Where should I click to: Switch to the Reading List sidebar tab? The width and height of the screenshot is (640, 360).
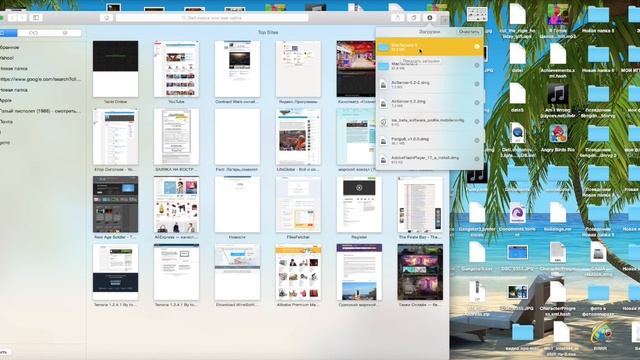(x=33, y=33)
